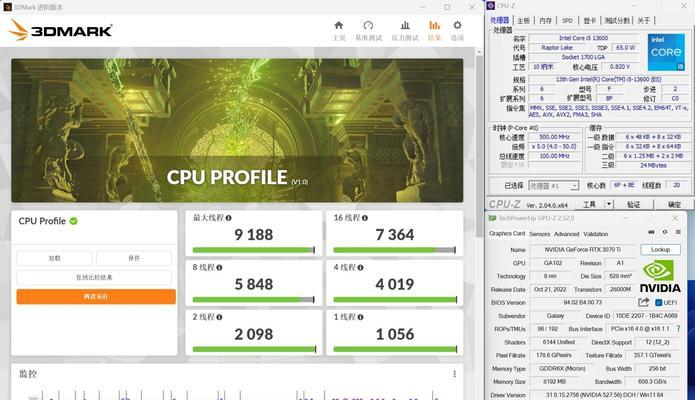Select the 测试分数 tab in CPU-Z
The height and width of the screenshot is (400, 695).
click(617, 20)
